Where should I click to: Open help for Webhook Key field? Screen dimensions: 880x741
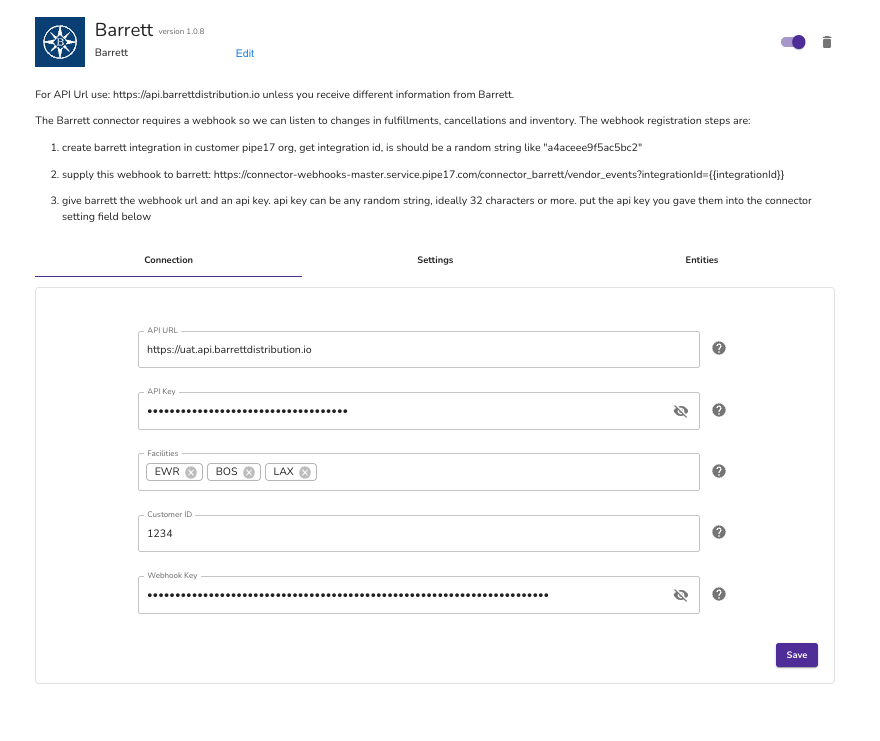(719, 594)
